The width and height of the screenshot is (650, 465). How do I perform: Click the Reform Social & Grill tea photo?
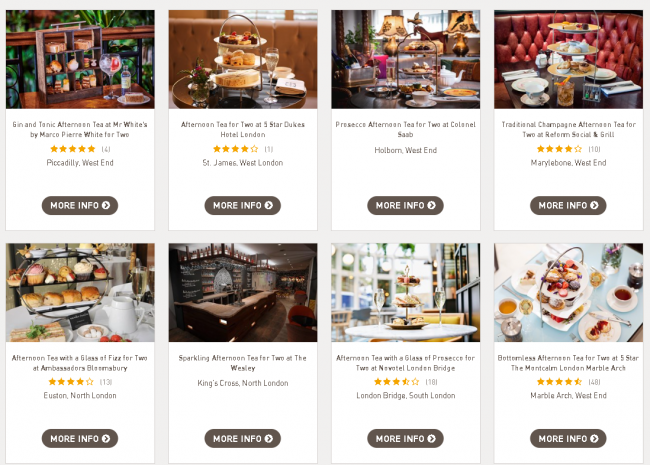568,59
